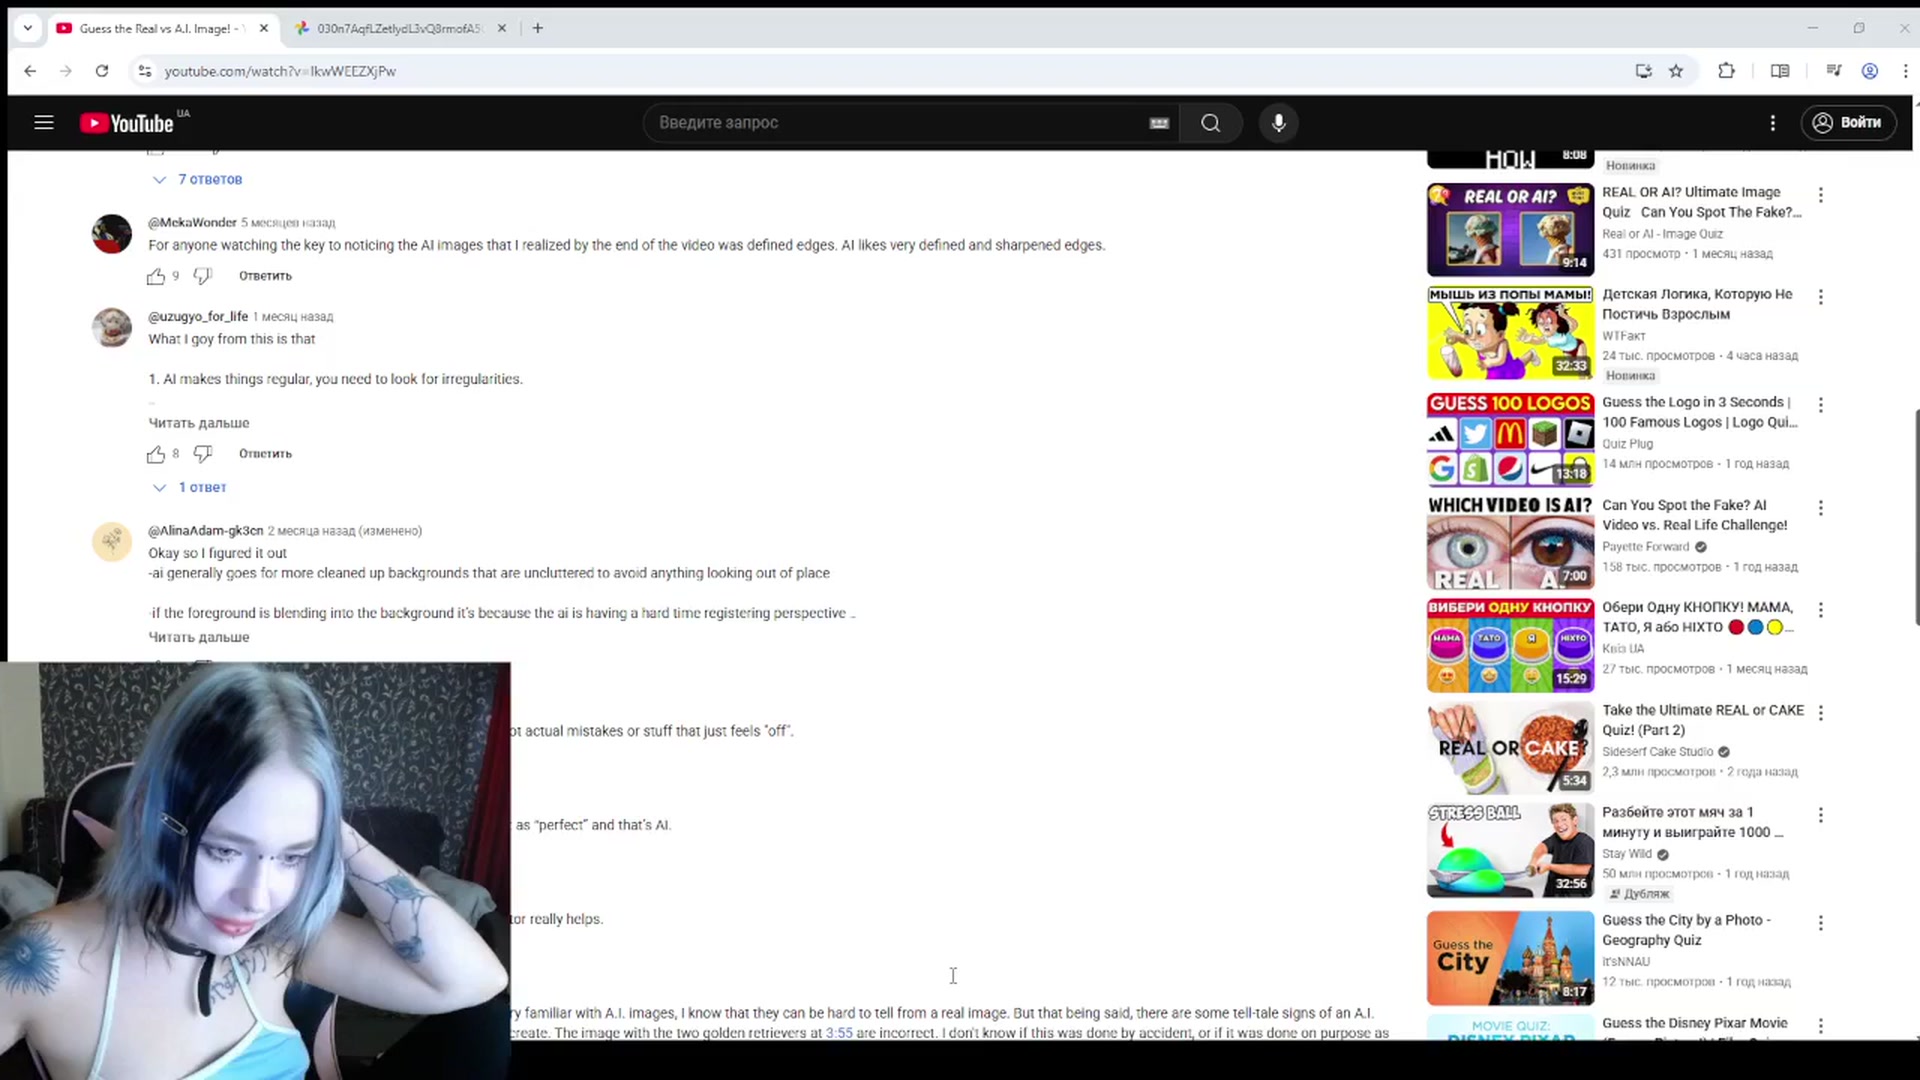Switch to the 030n7AqfLZetlydL3vQ8rmofA5 tab
This screenshot has width=1920, height=1080.
coord(398,28)
